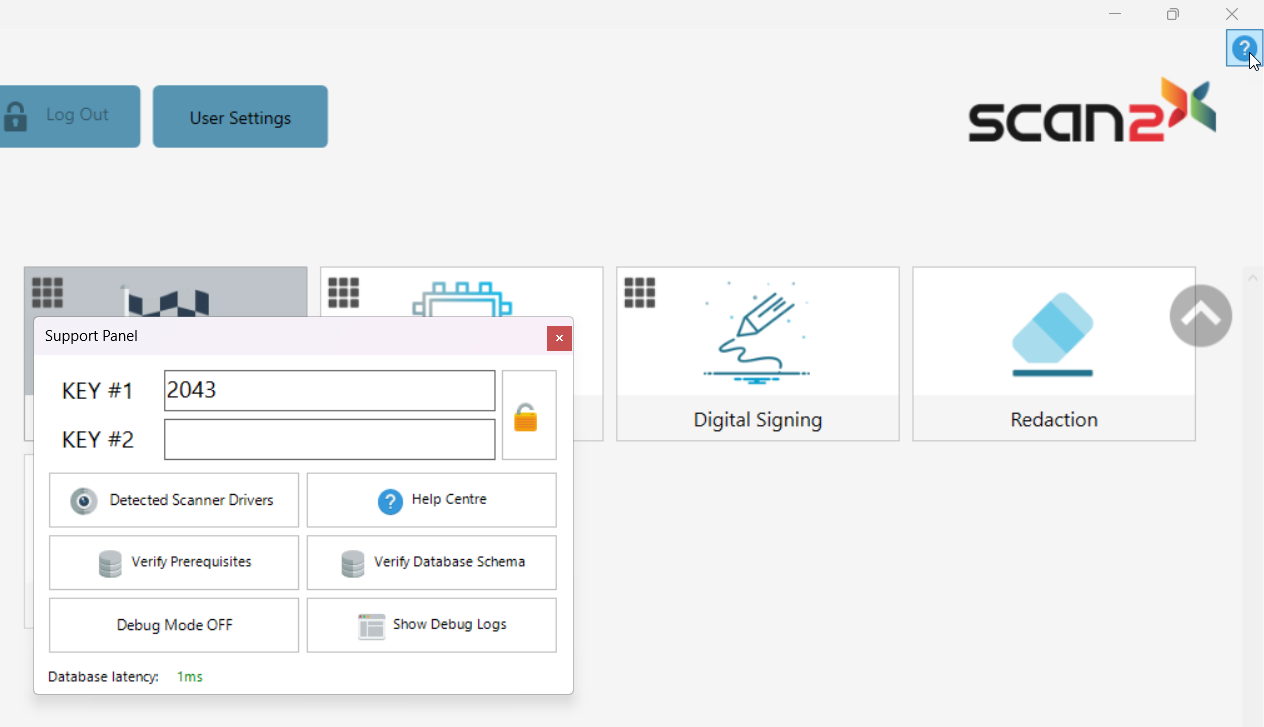Screen dimensions: 1264x727
Task: Open User Settings
Action: pyautogui.click(x=240, y=117)
